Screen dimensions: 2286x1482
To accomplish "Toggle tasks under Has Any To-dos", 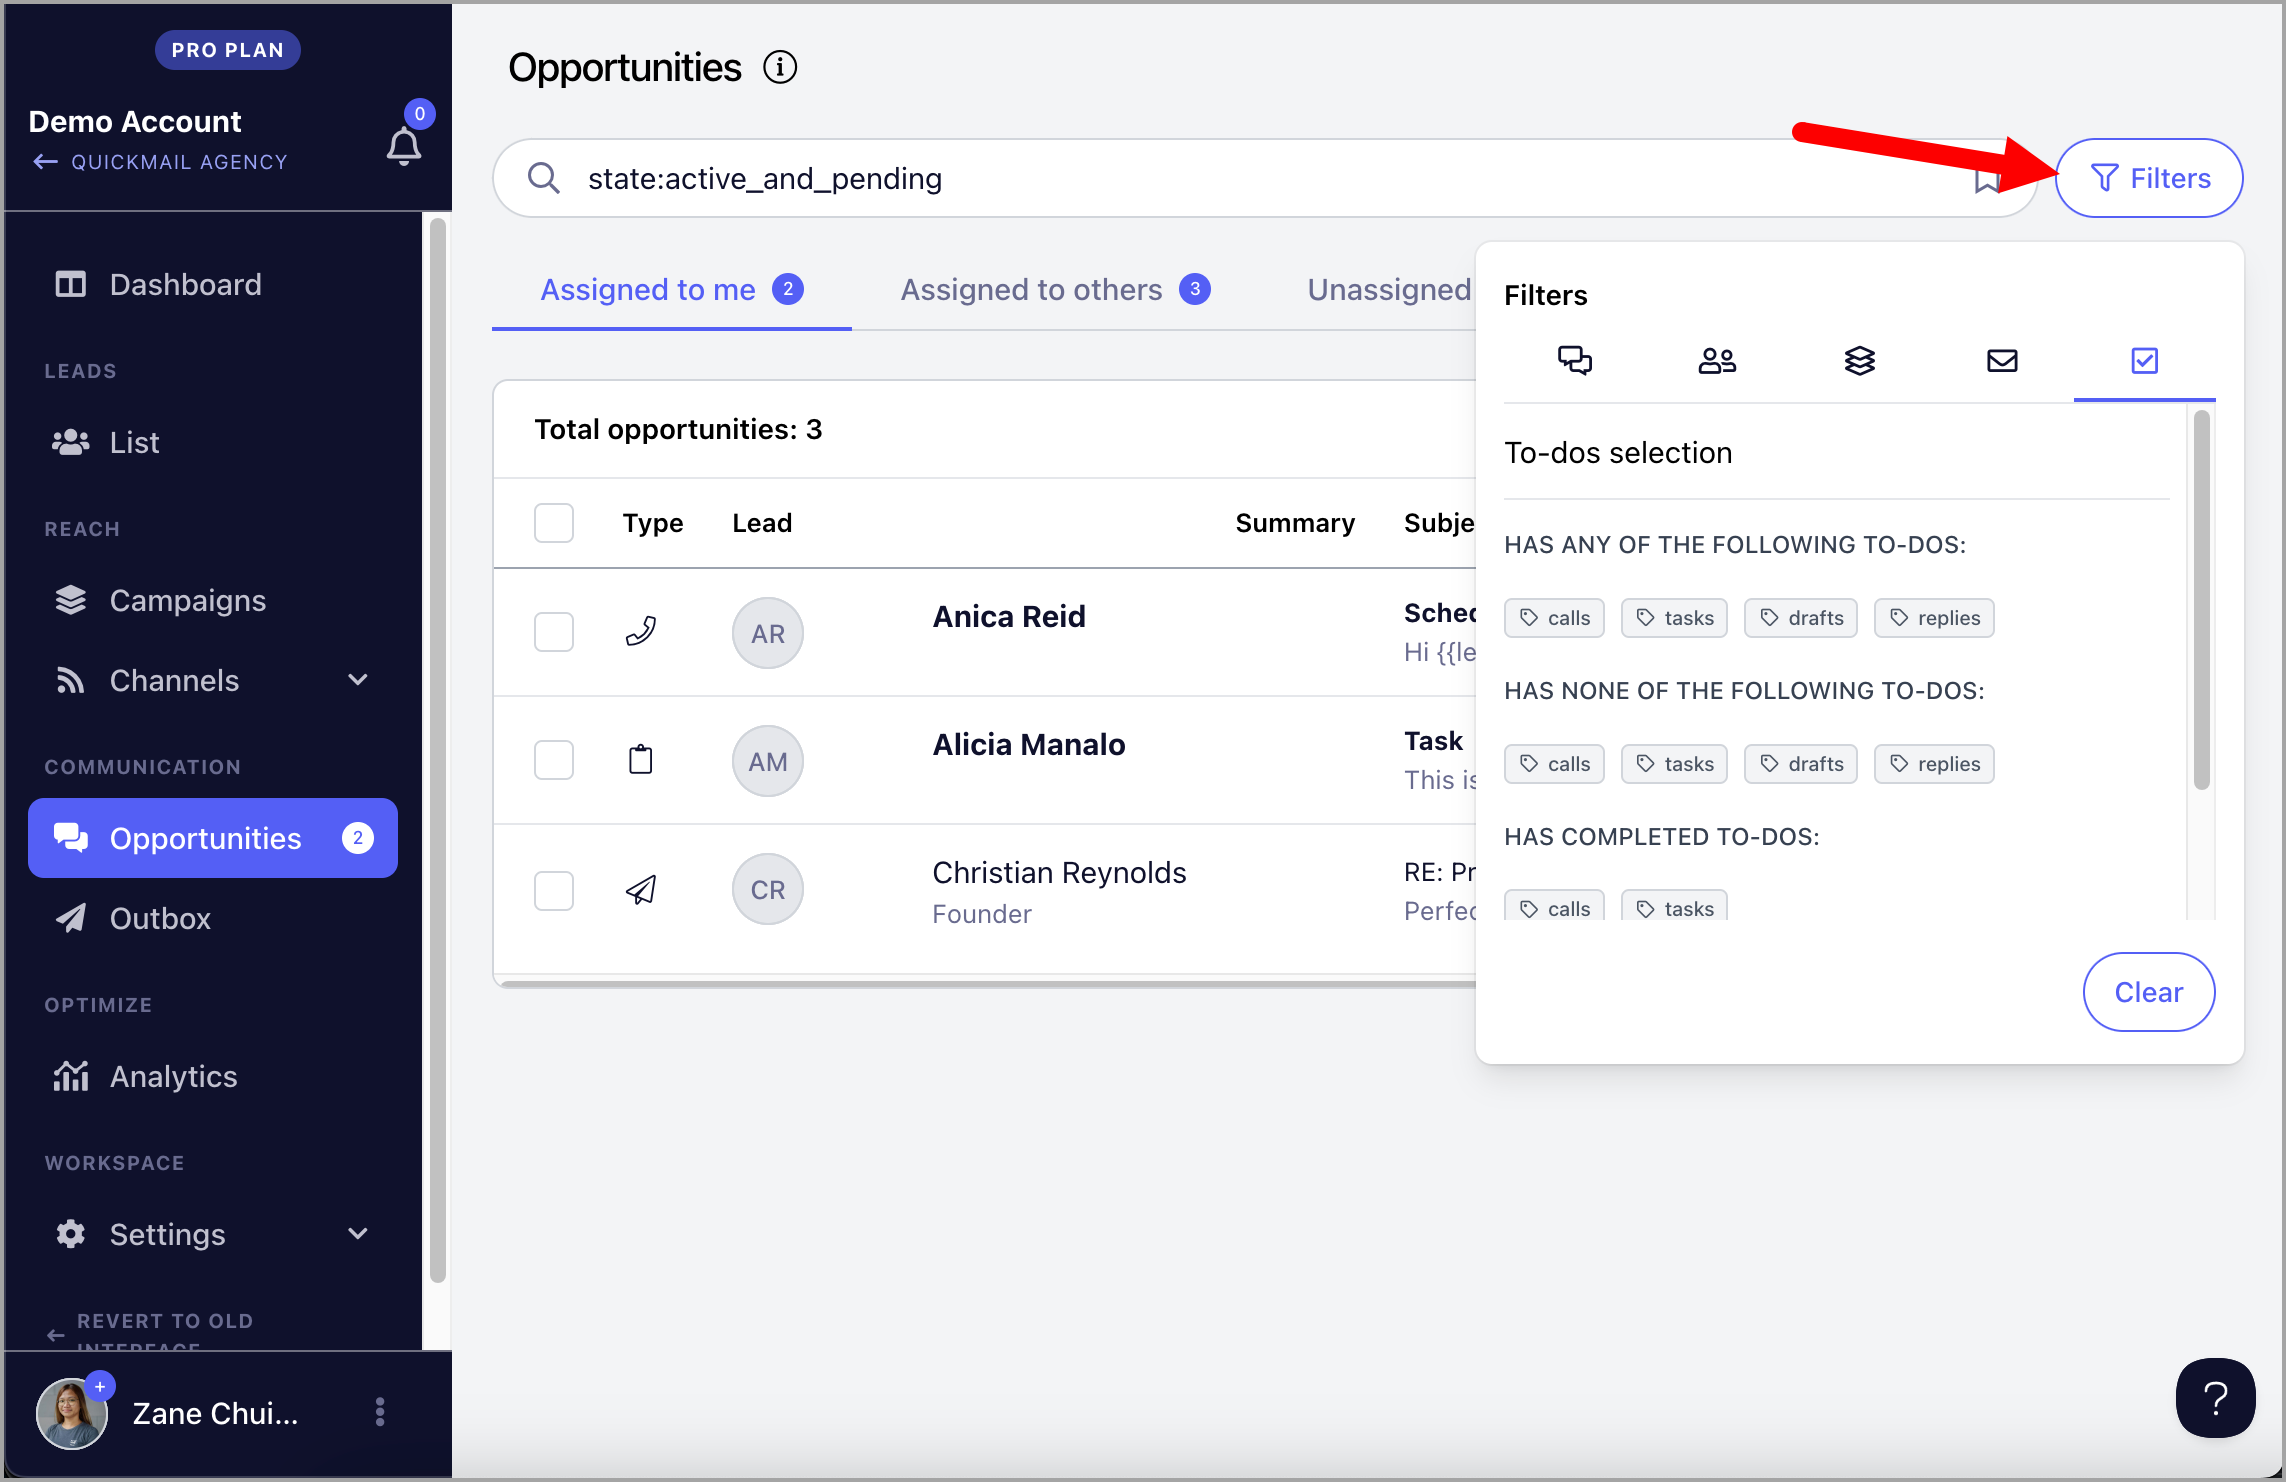I will pyautogui.click(x=1674, y=618).
